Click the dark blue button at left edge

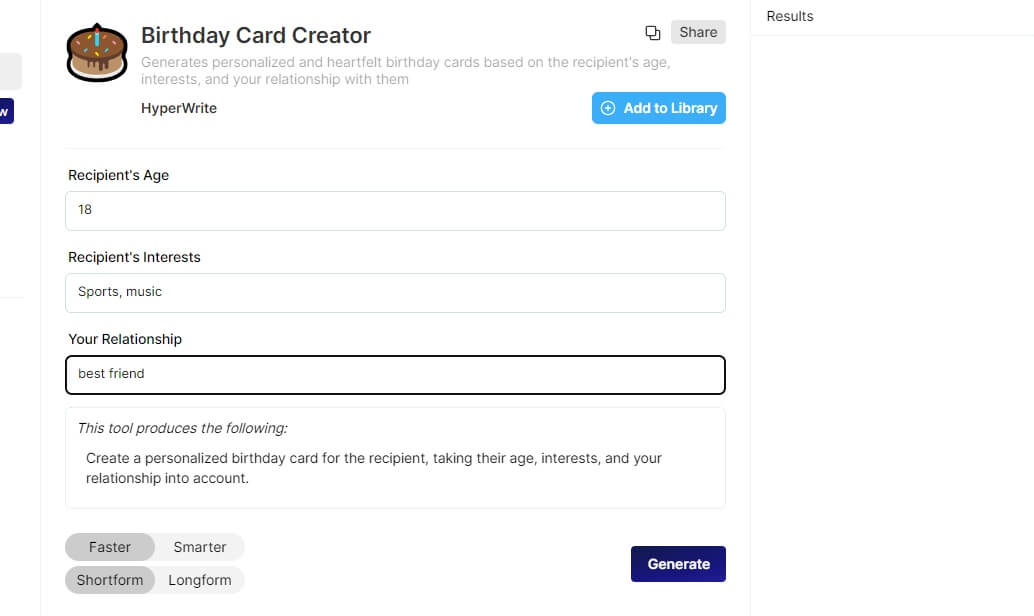pyautogui.click(x=6, y=111)
